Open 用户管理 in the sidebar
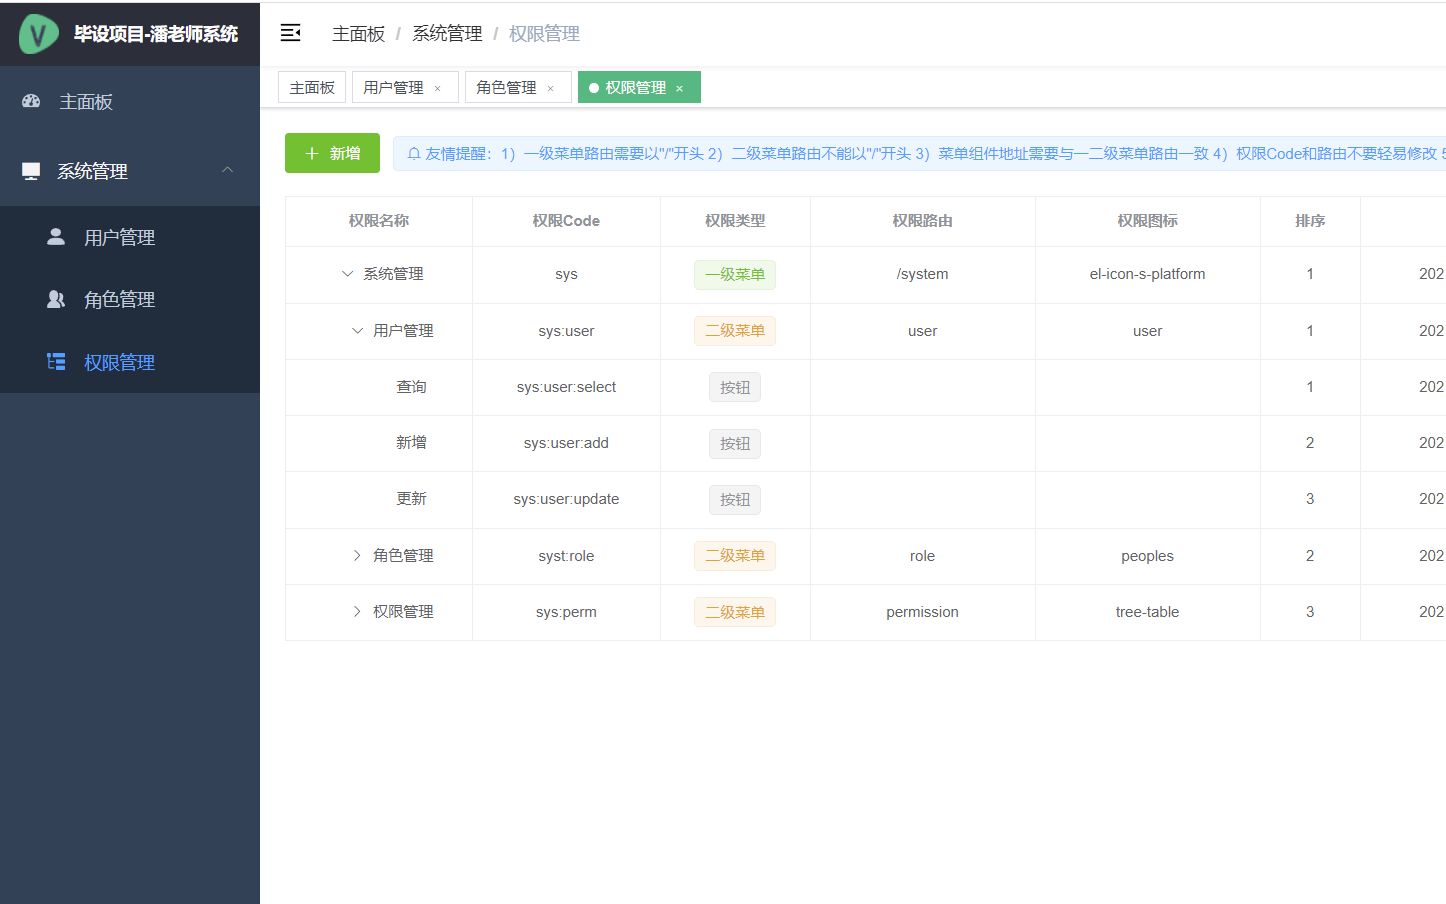Image resolution: width=1446 pixels, height=904 pixels. pyautogui.click(x=130, y=237)
